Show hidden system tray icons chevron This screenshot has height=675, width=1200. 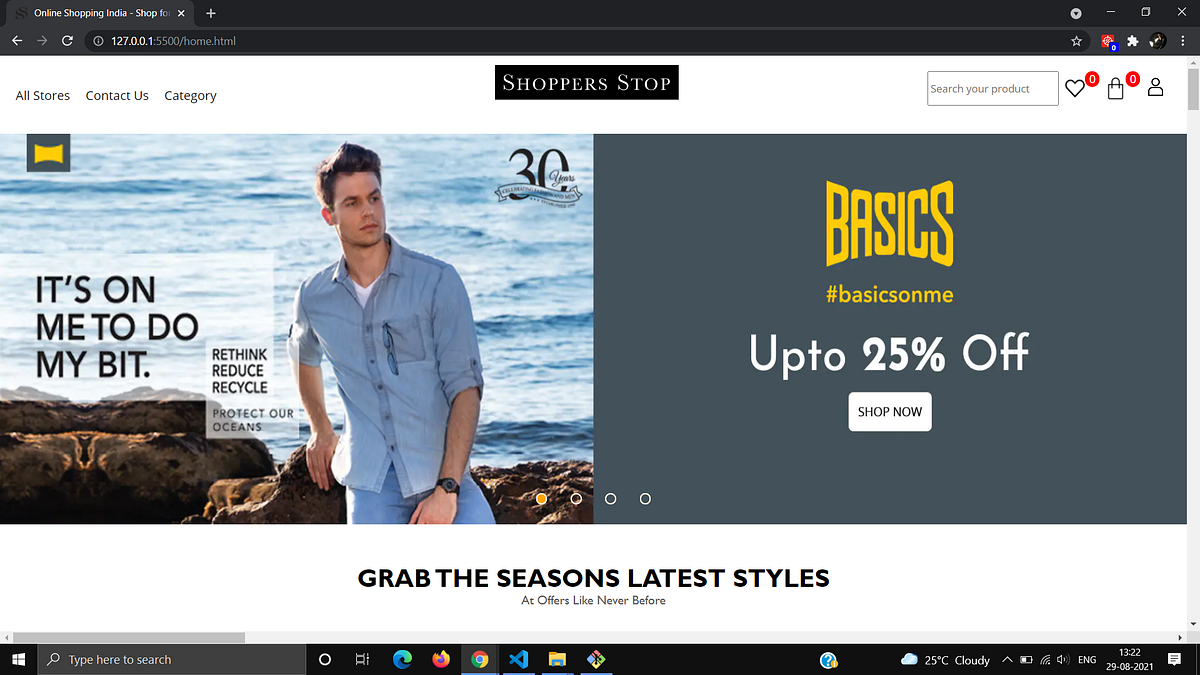point(1007,659)
